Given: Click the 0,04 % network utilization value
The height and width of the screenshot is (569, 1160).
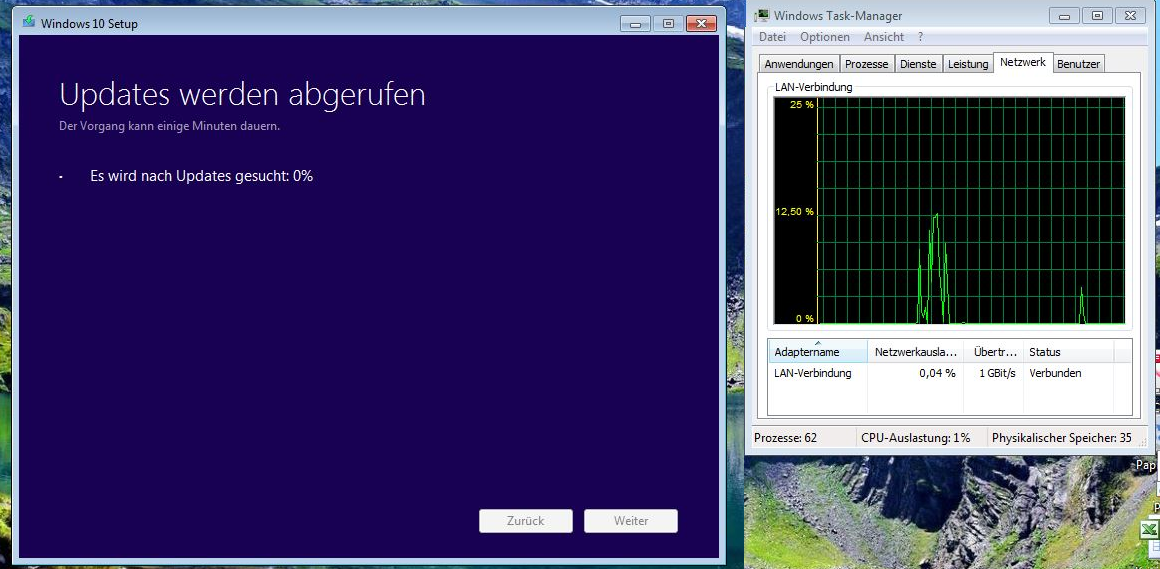Looking at the screenshot, I should [x=937, y=373].
